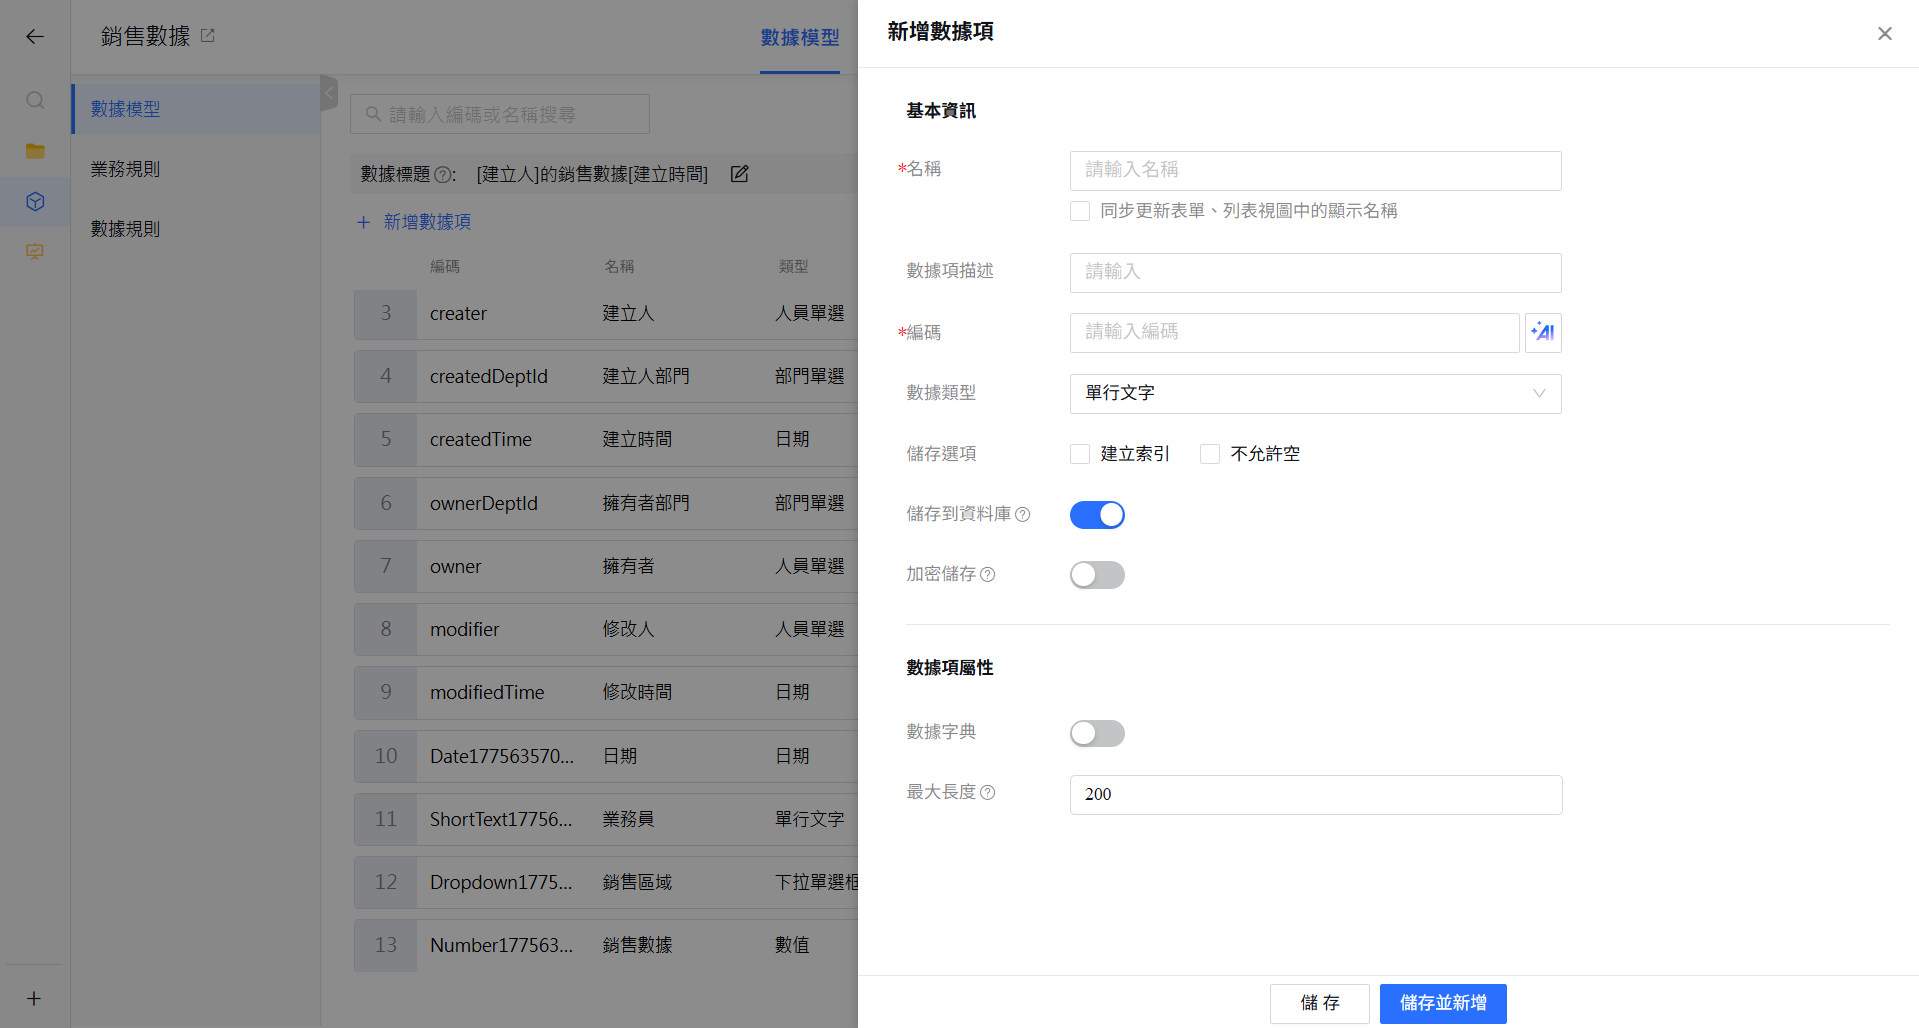Check 同步更新表單、列表視圖中的顯示名稱 box

click(1080, 211)
